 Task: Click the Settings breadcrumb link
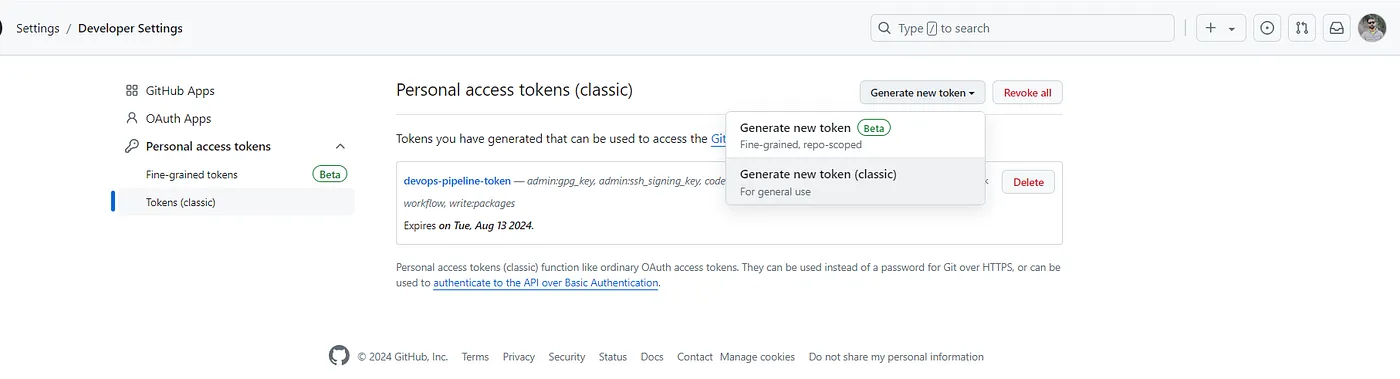tap(37, 28)
